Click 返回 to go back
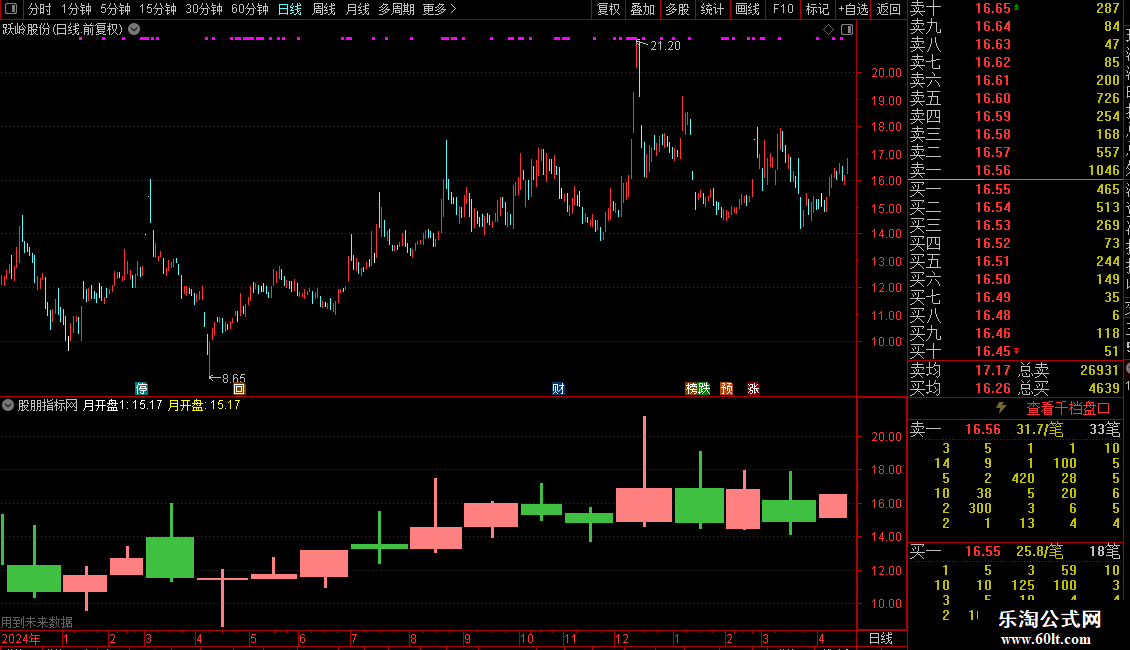 (x=889, y=9)
